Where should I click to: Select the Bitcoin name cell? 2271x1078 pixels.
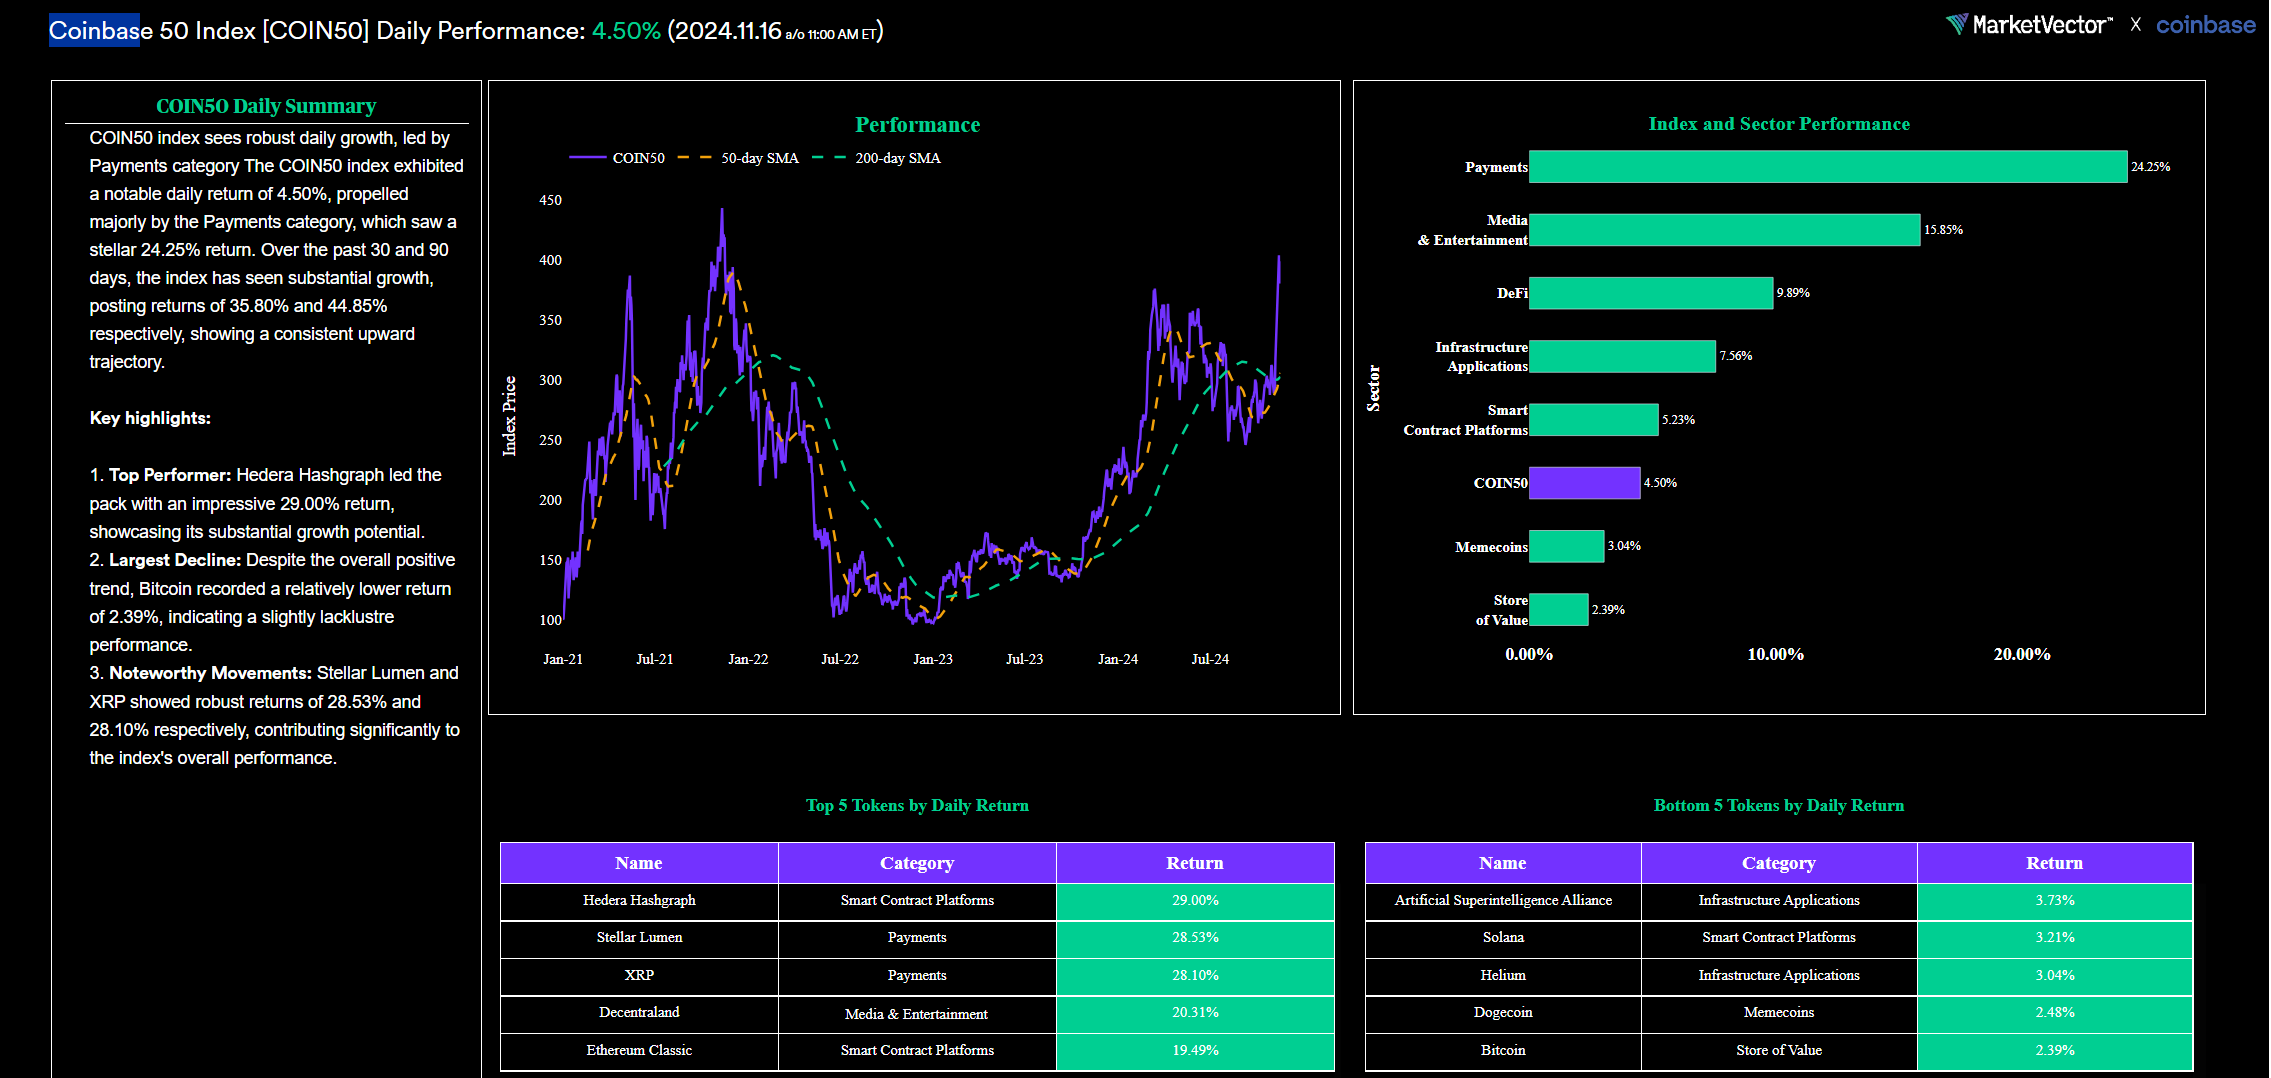click(x=1503, y=1051)
